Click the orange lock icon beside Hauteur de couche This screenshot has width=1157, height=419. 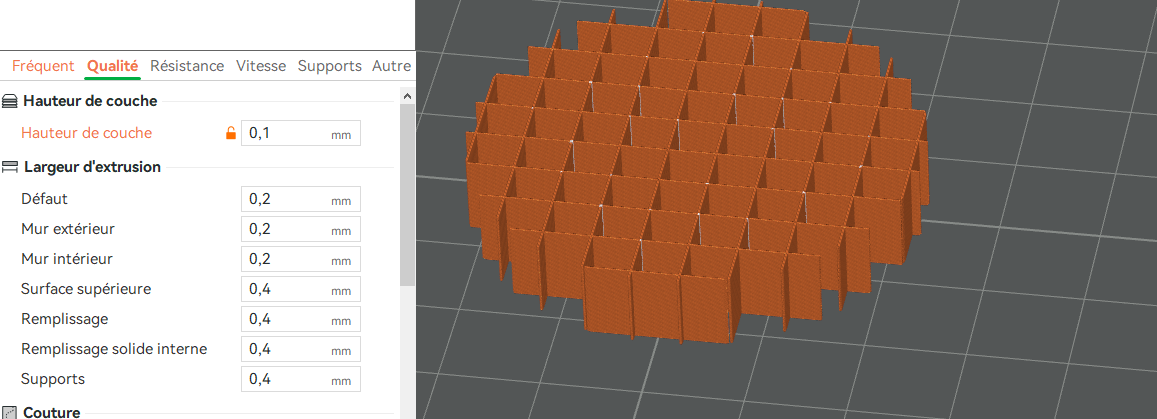(x=230, y=134)
